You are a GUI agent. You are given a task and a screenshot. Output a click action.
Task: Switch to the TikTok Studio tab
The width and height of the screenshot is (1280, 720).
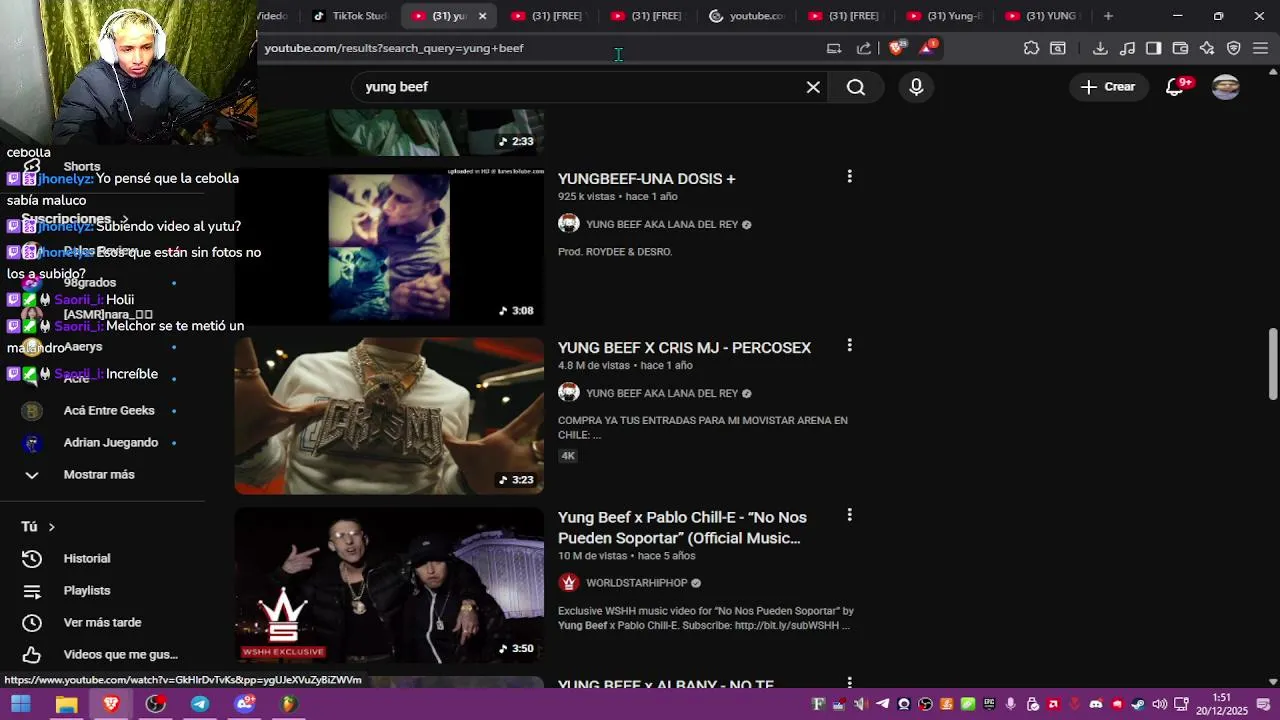coord(348,16)
